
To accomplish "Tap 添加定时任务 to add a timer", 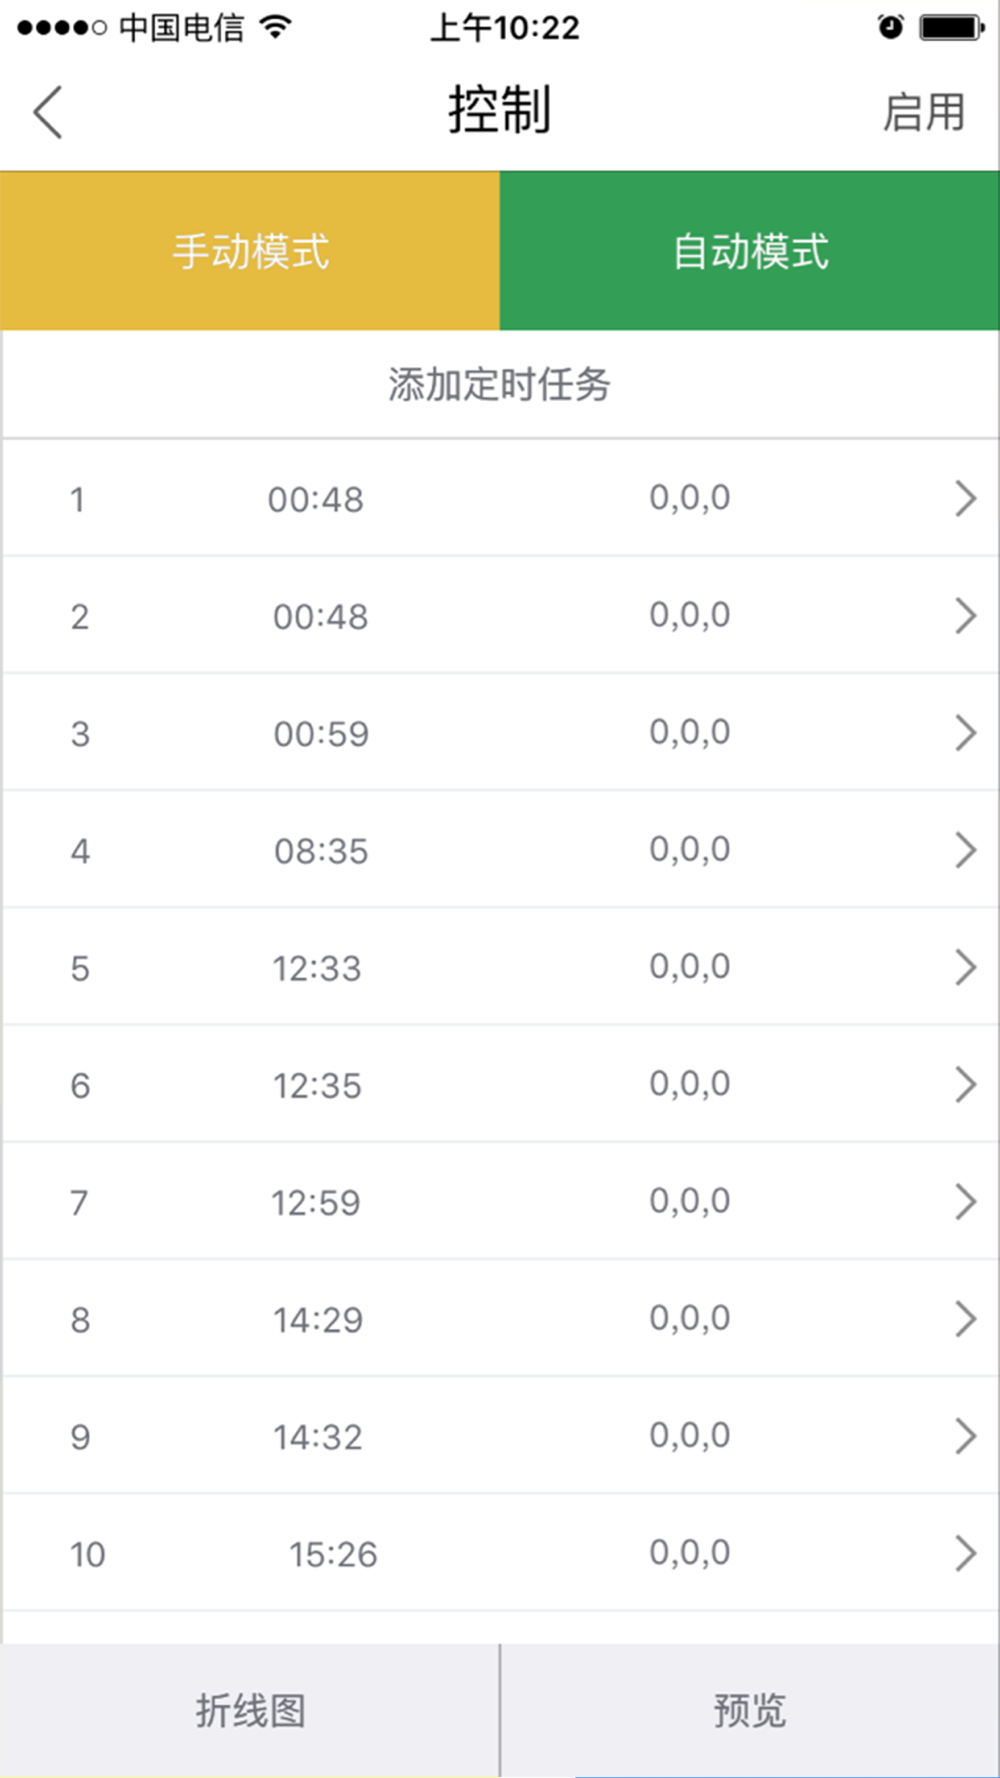I will [x=500, y=385].
